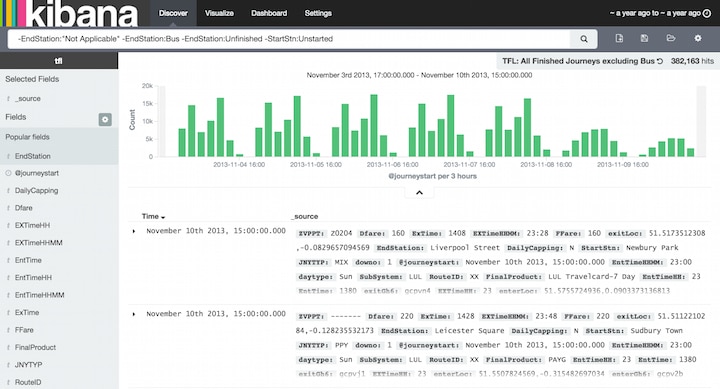Select the DailyCapping field
The width and height of the screenshot is (720, 389).
(x=36, y=191)
